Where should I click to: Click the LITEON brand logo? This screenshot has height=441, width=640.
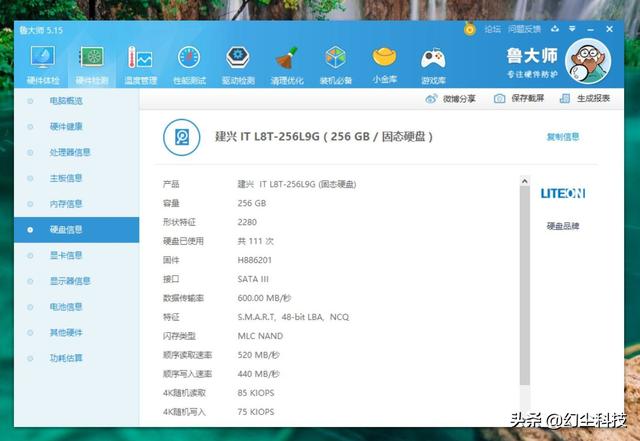pyautogui.click(x=563, y=193)
